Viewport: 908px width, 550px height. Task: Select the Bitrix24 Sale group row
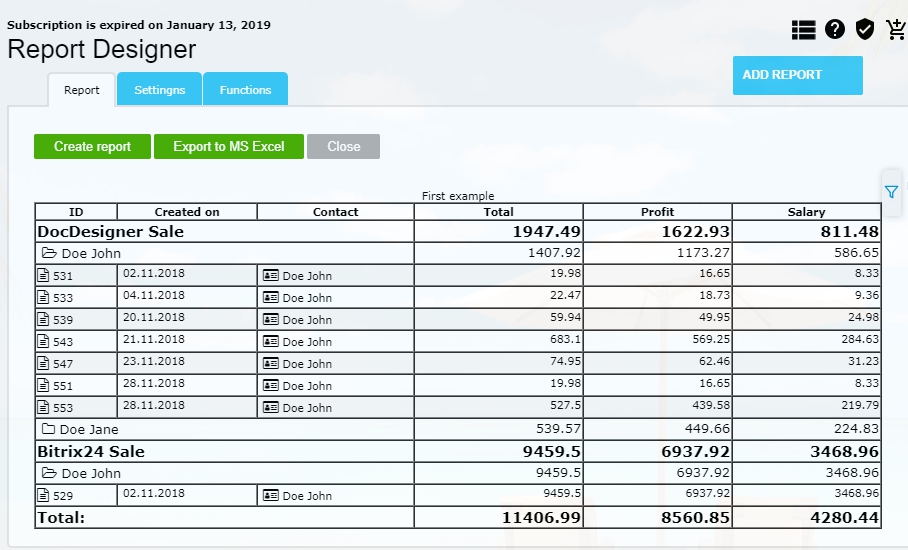457,451
